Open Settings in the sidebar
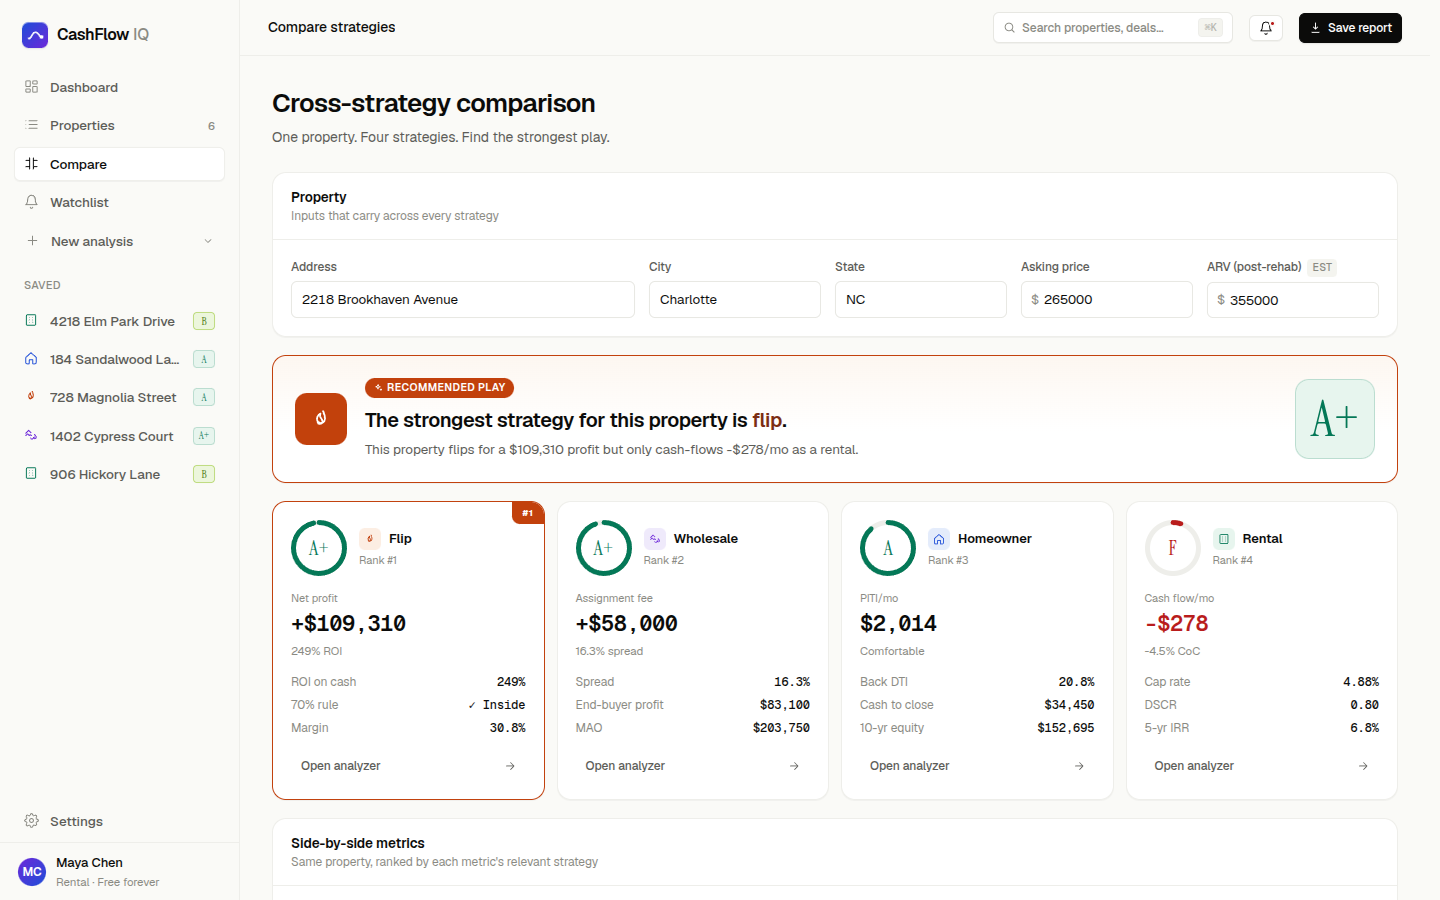 click(x=119, y=821)
